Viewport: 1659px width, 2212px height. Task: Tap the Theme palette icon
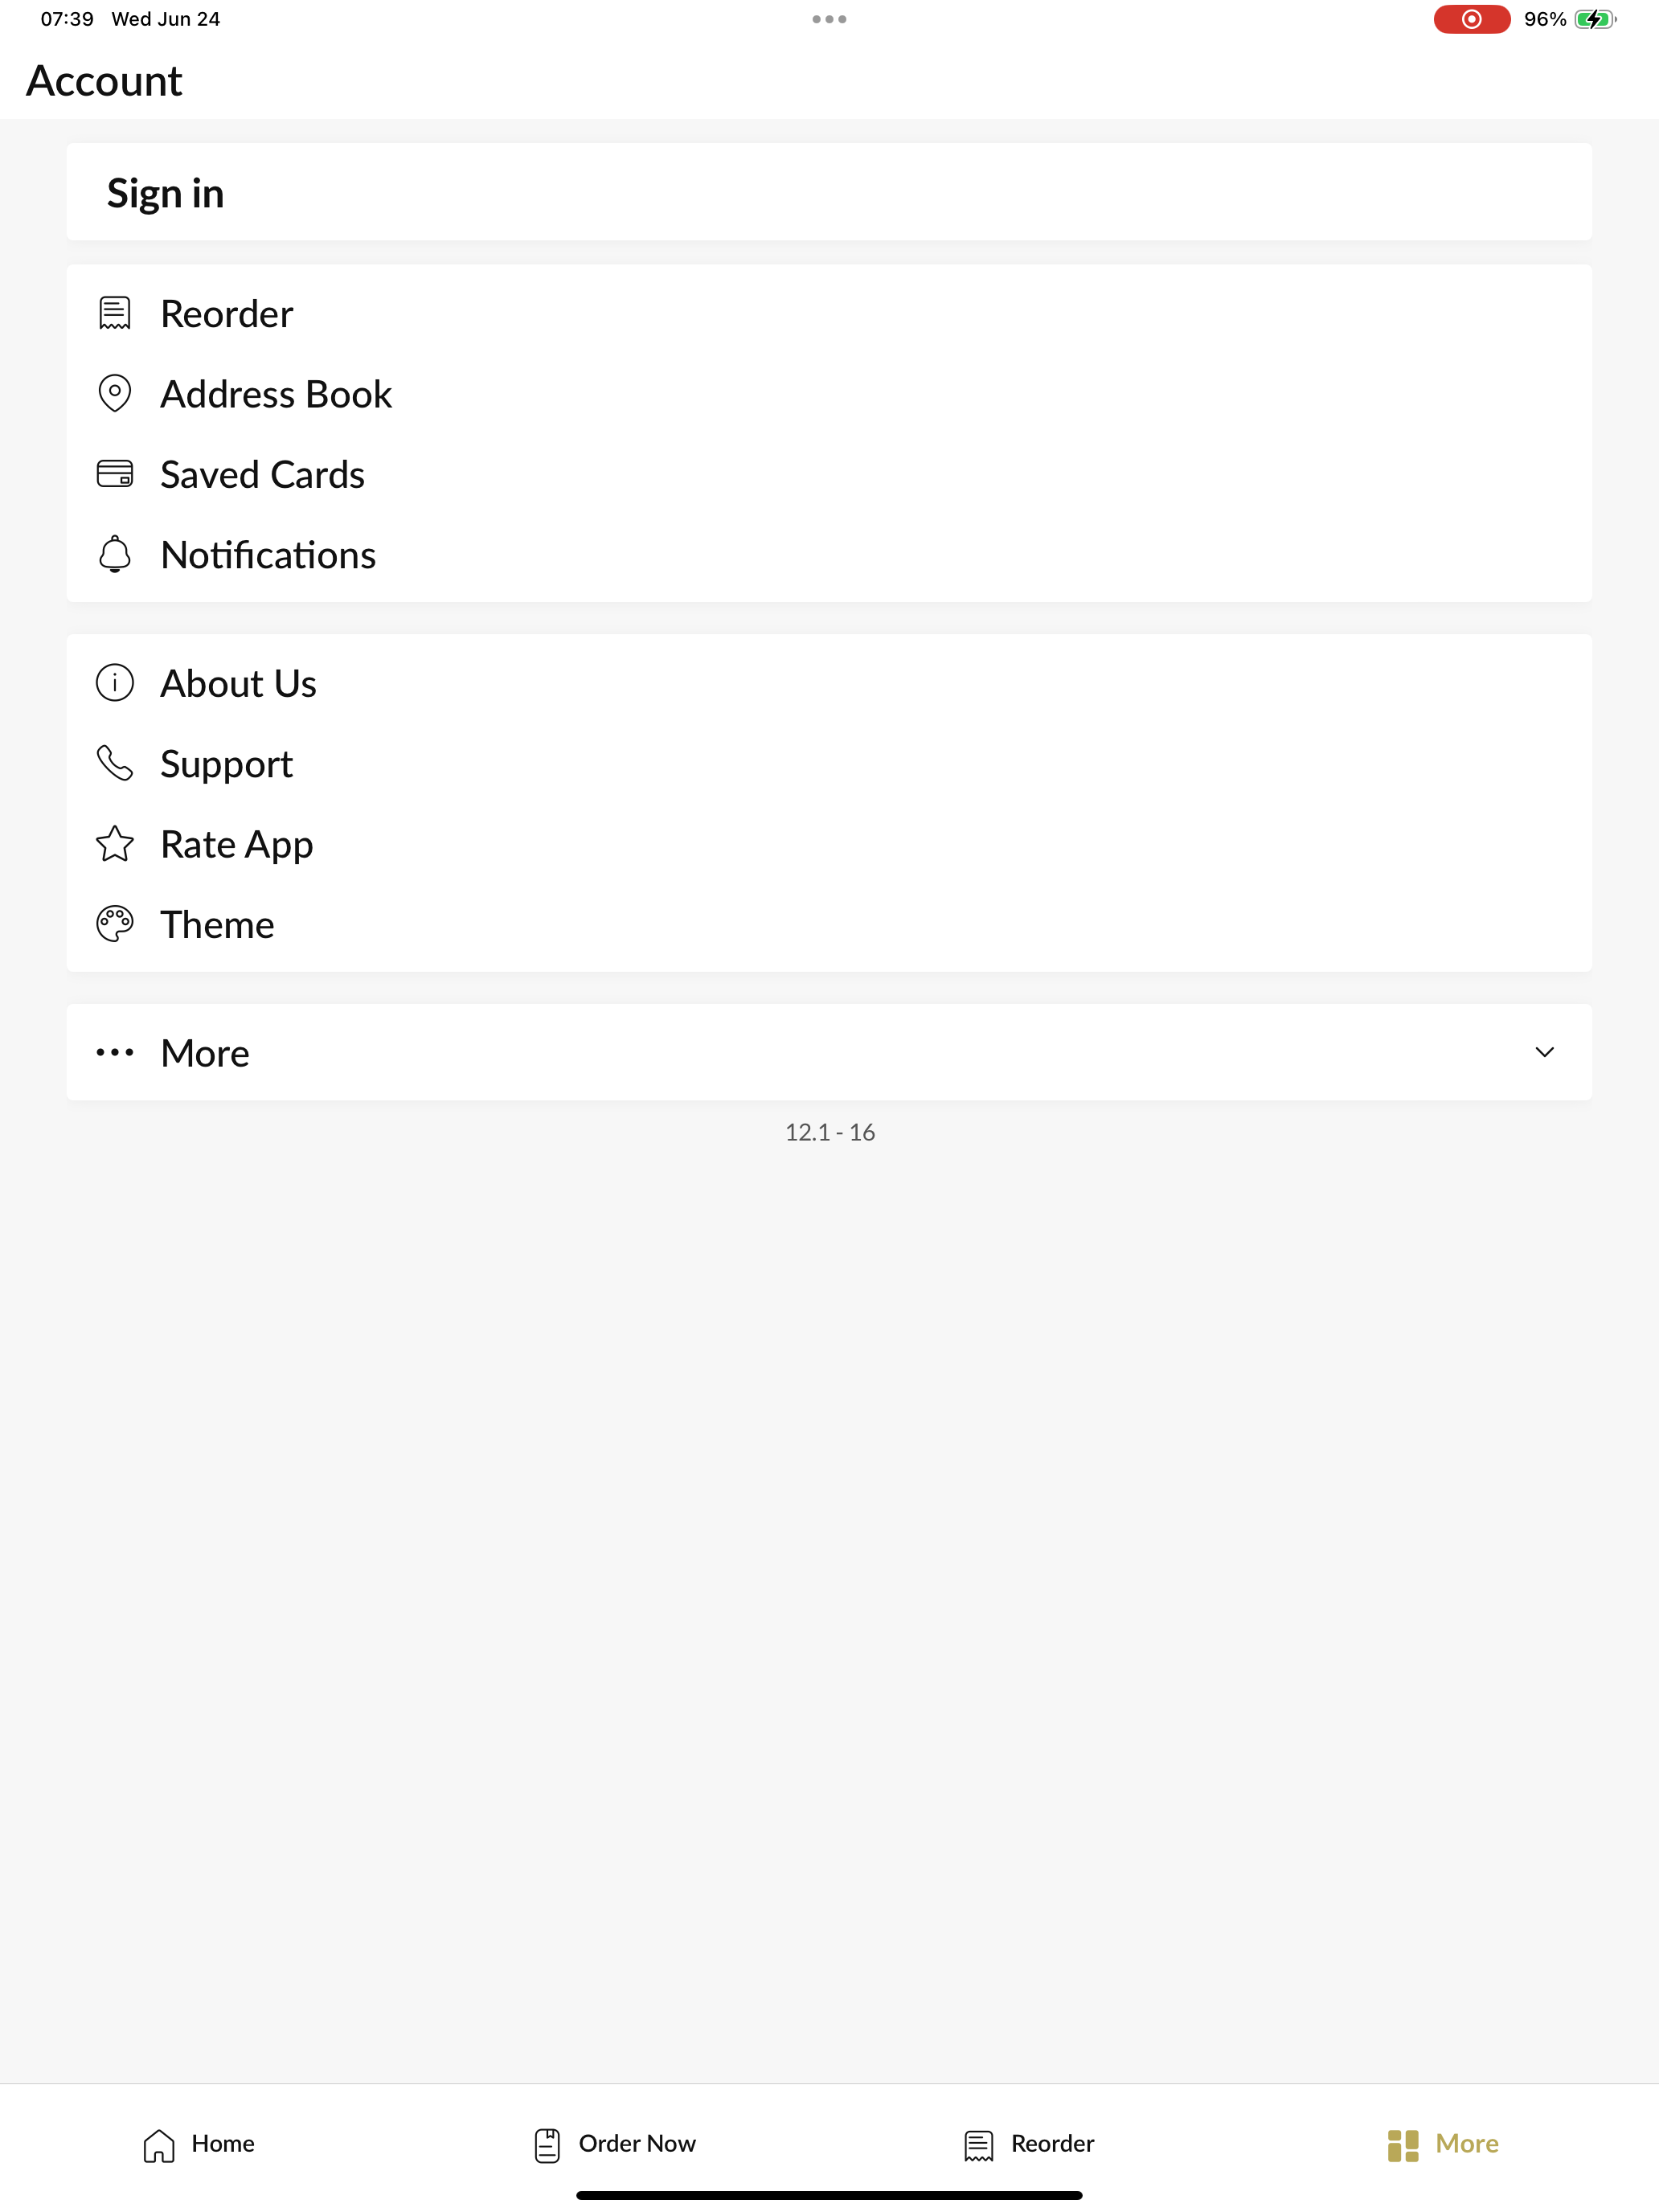(115, 924)
